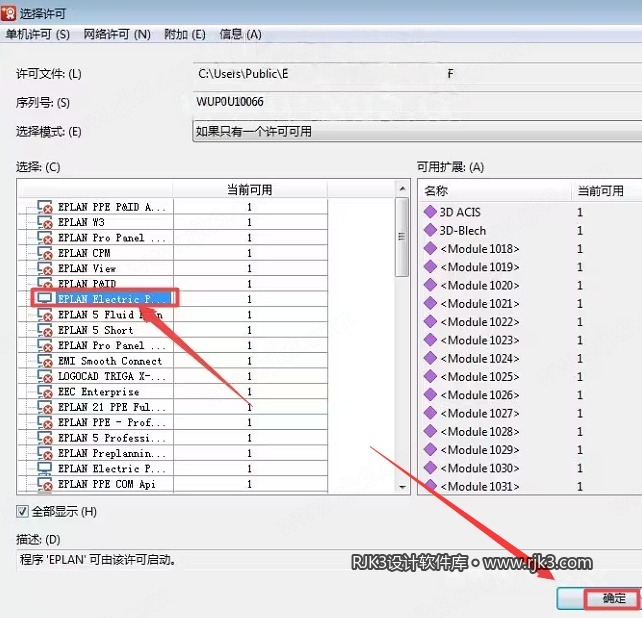Click the license icon for EPLAN Preplannin

coord(45,453)
